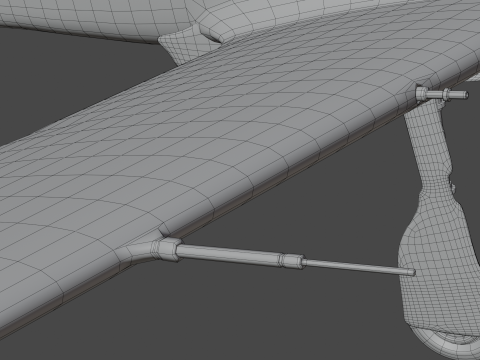Select the short gun barrel near the landing gear
The width and height of the screenshot is (480, 360).
[442, 94]
